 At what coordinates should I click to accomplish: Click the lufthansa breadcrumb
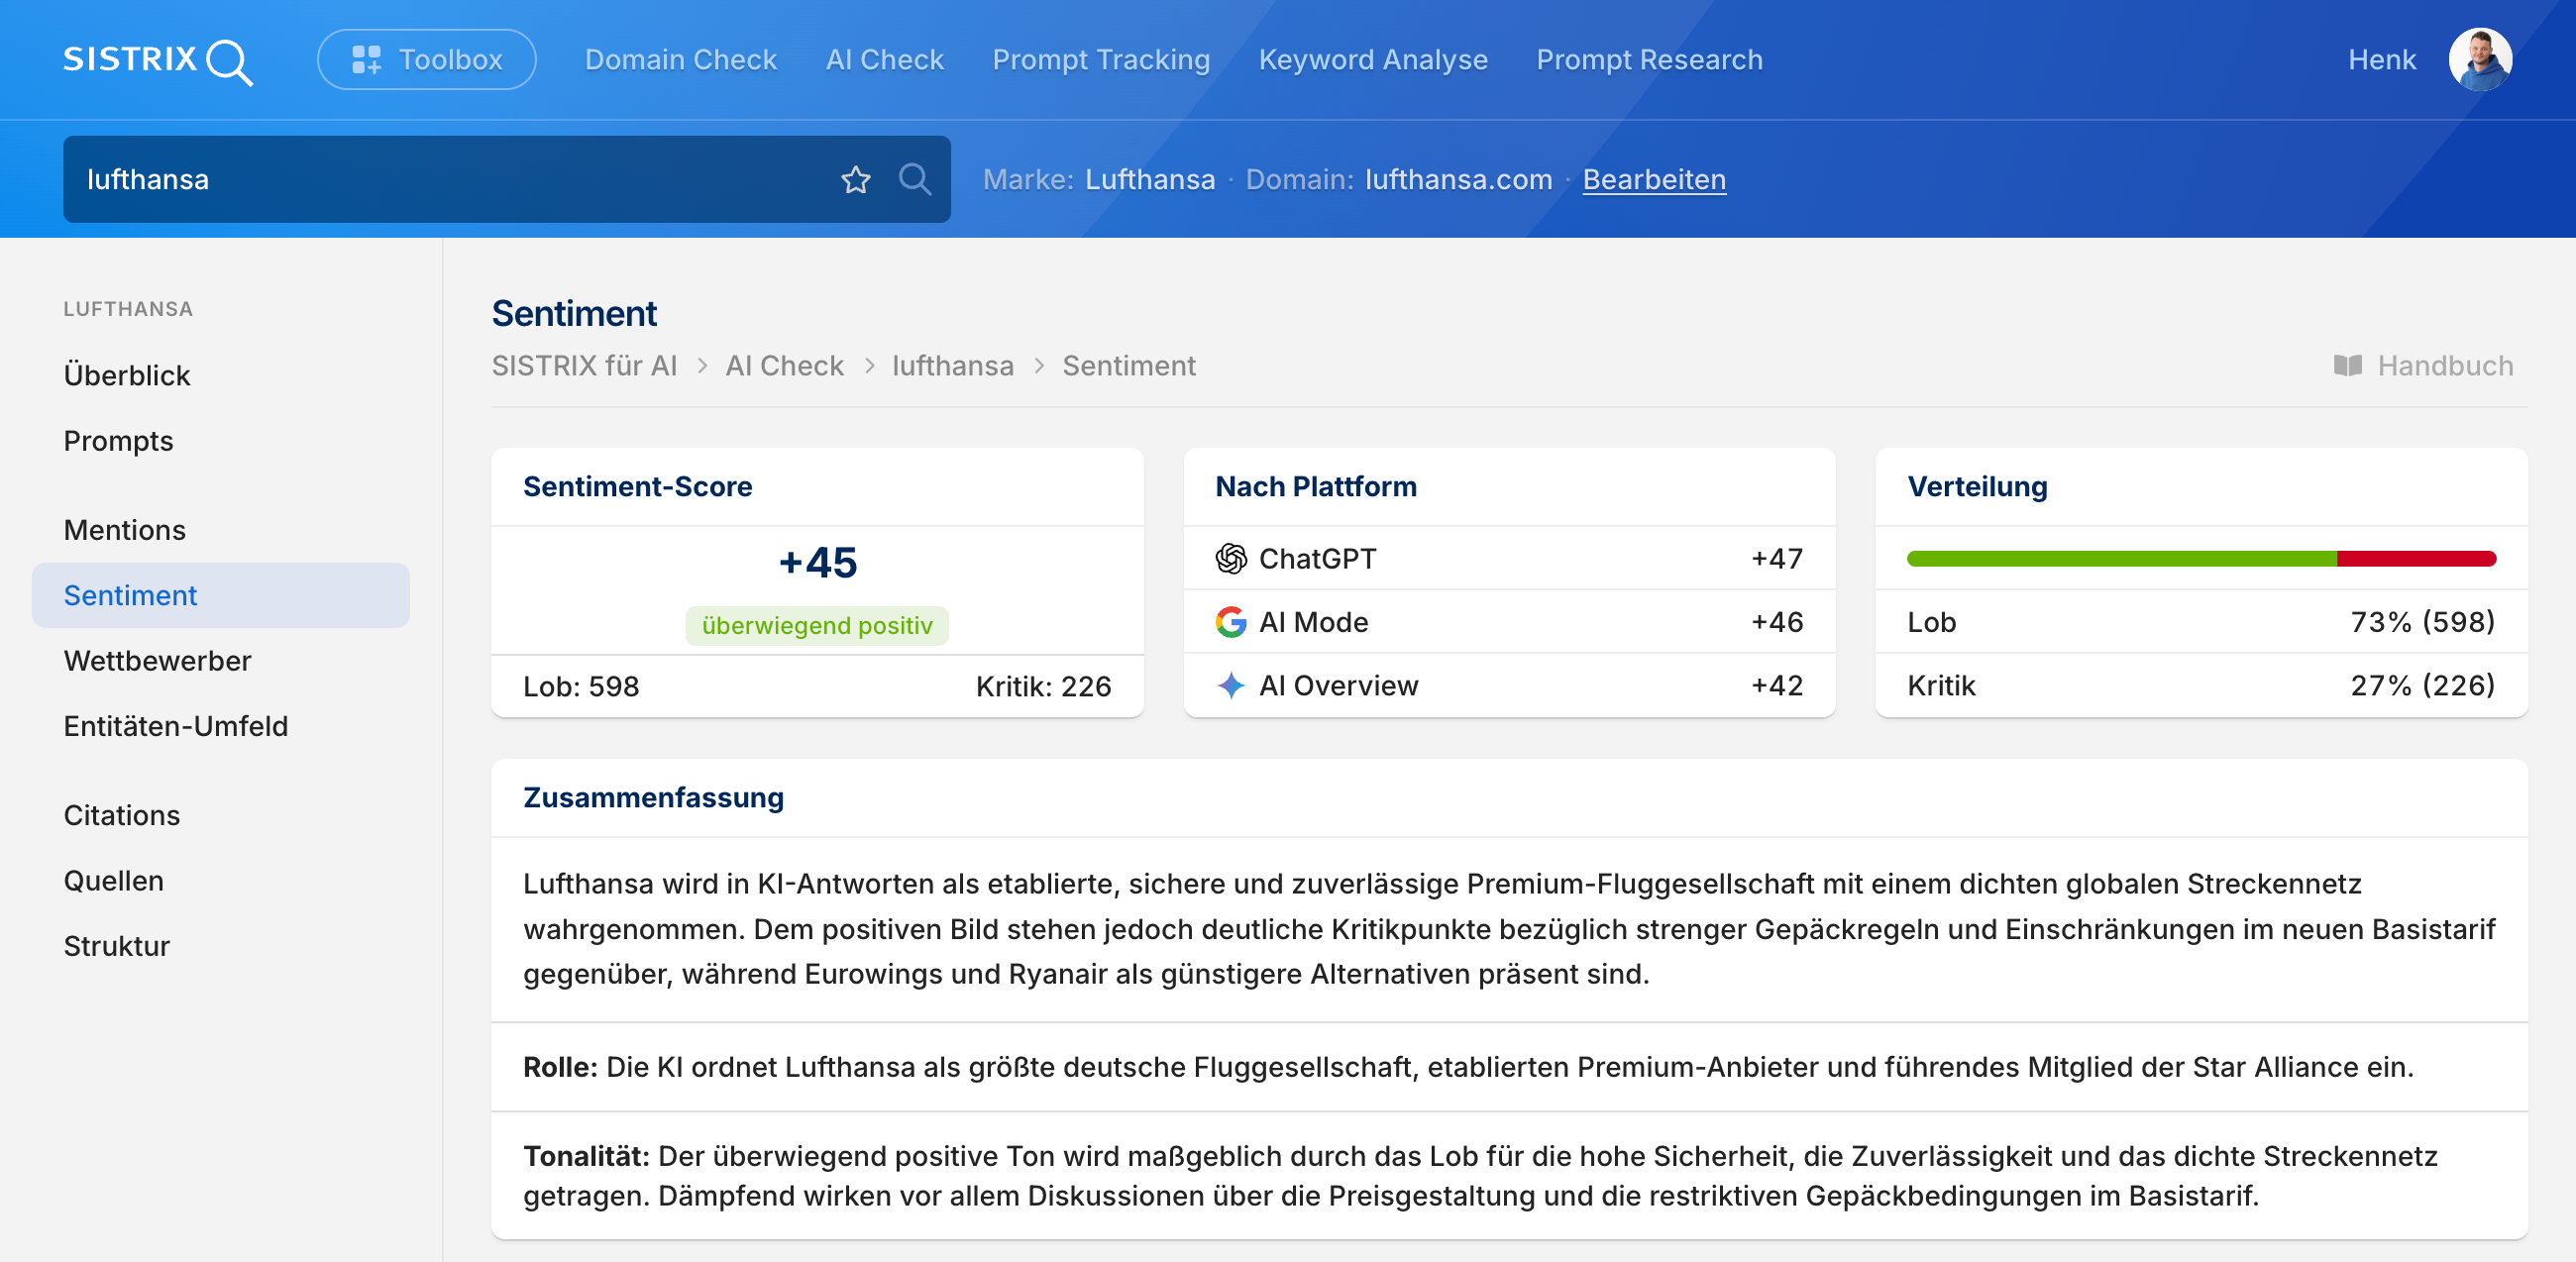click(x=952, y=366)
